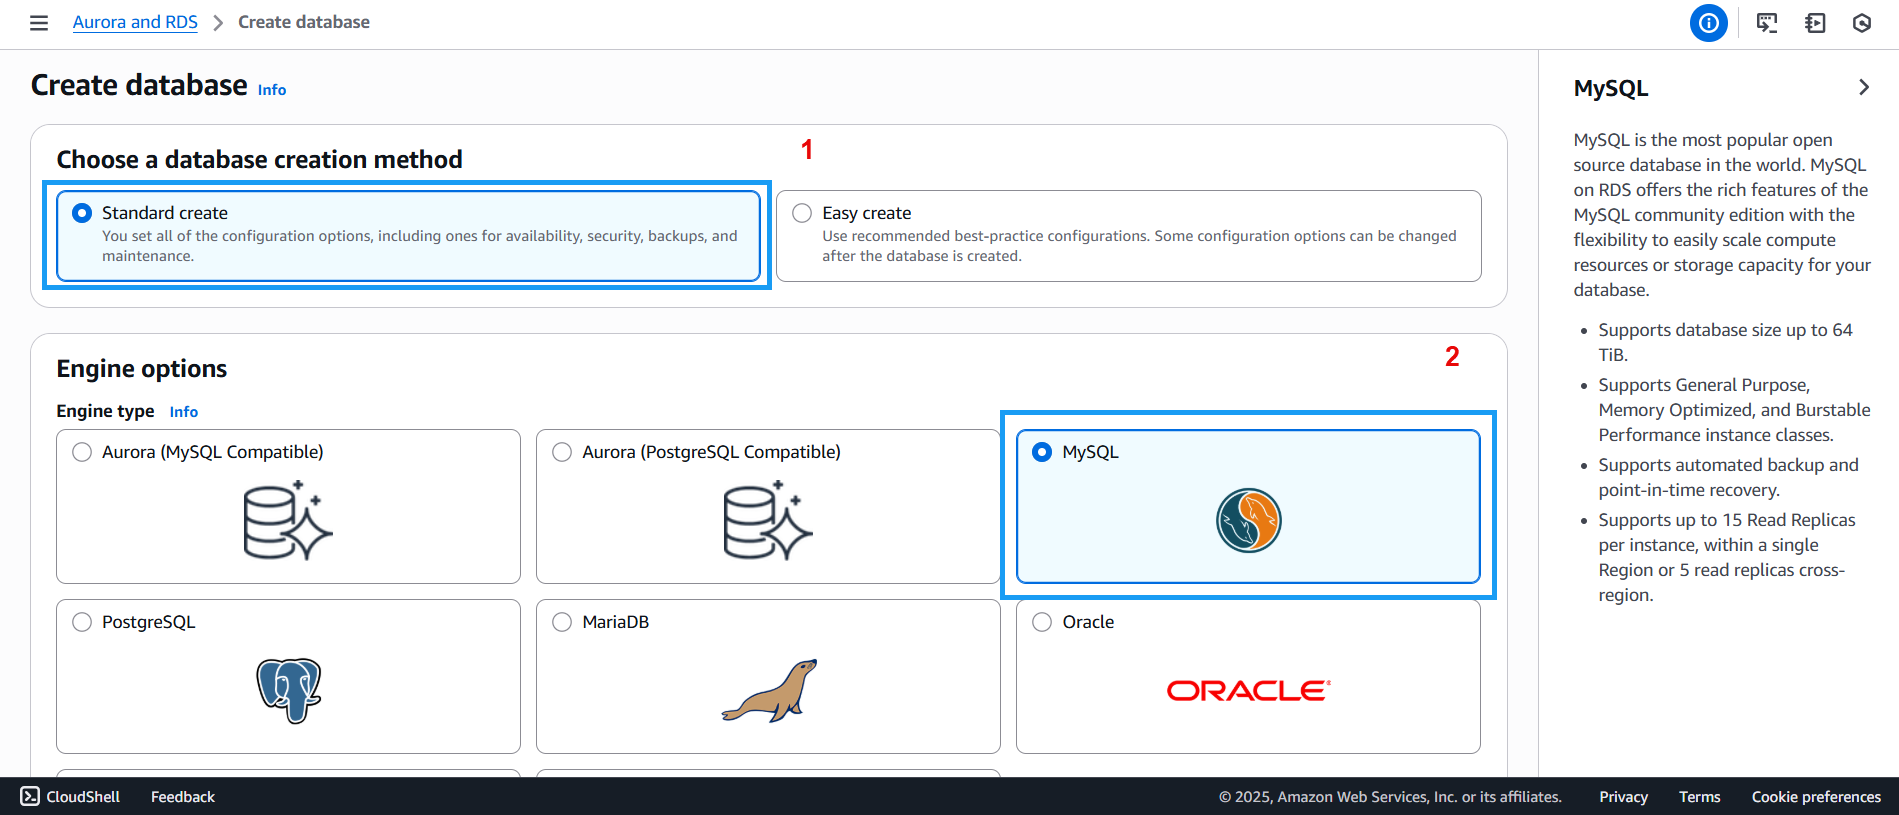Open the hexagon settings icon in header
1899x815 pixels.
tap(1862, 23)
